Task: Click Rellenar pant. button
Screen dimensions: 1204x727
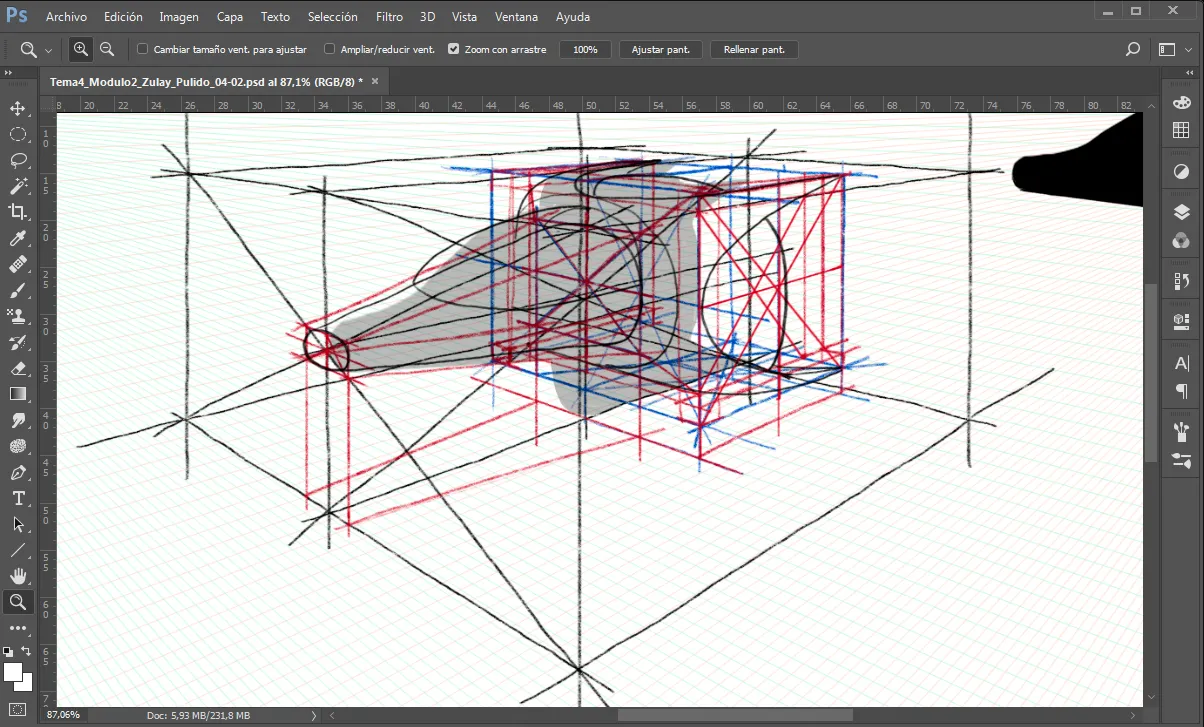Action: (754, 49)
